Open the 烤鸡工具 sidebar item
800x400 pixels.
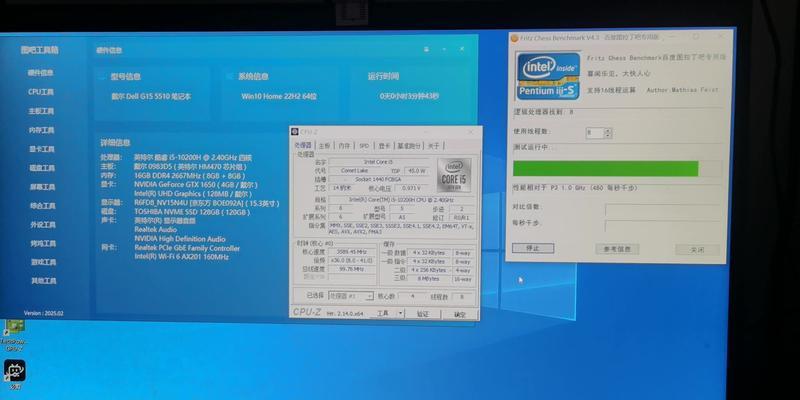(43, 243)
